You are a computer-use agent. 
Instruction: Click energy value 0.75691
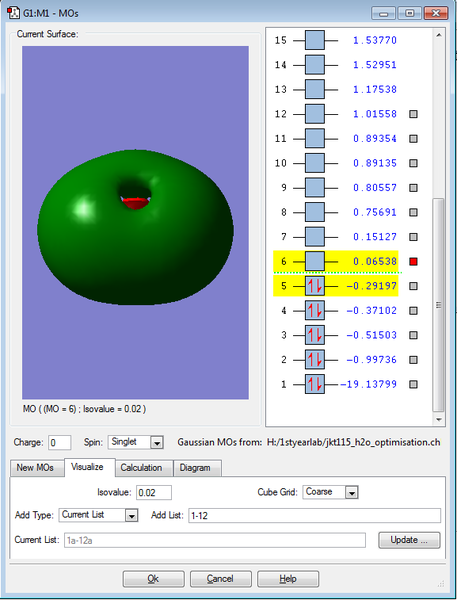tap(375, 212)
